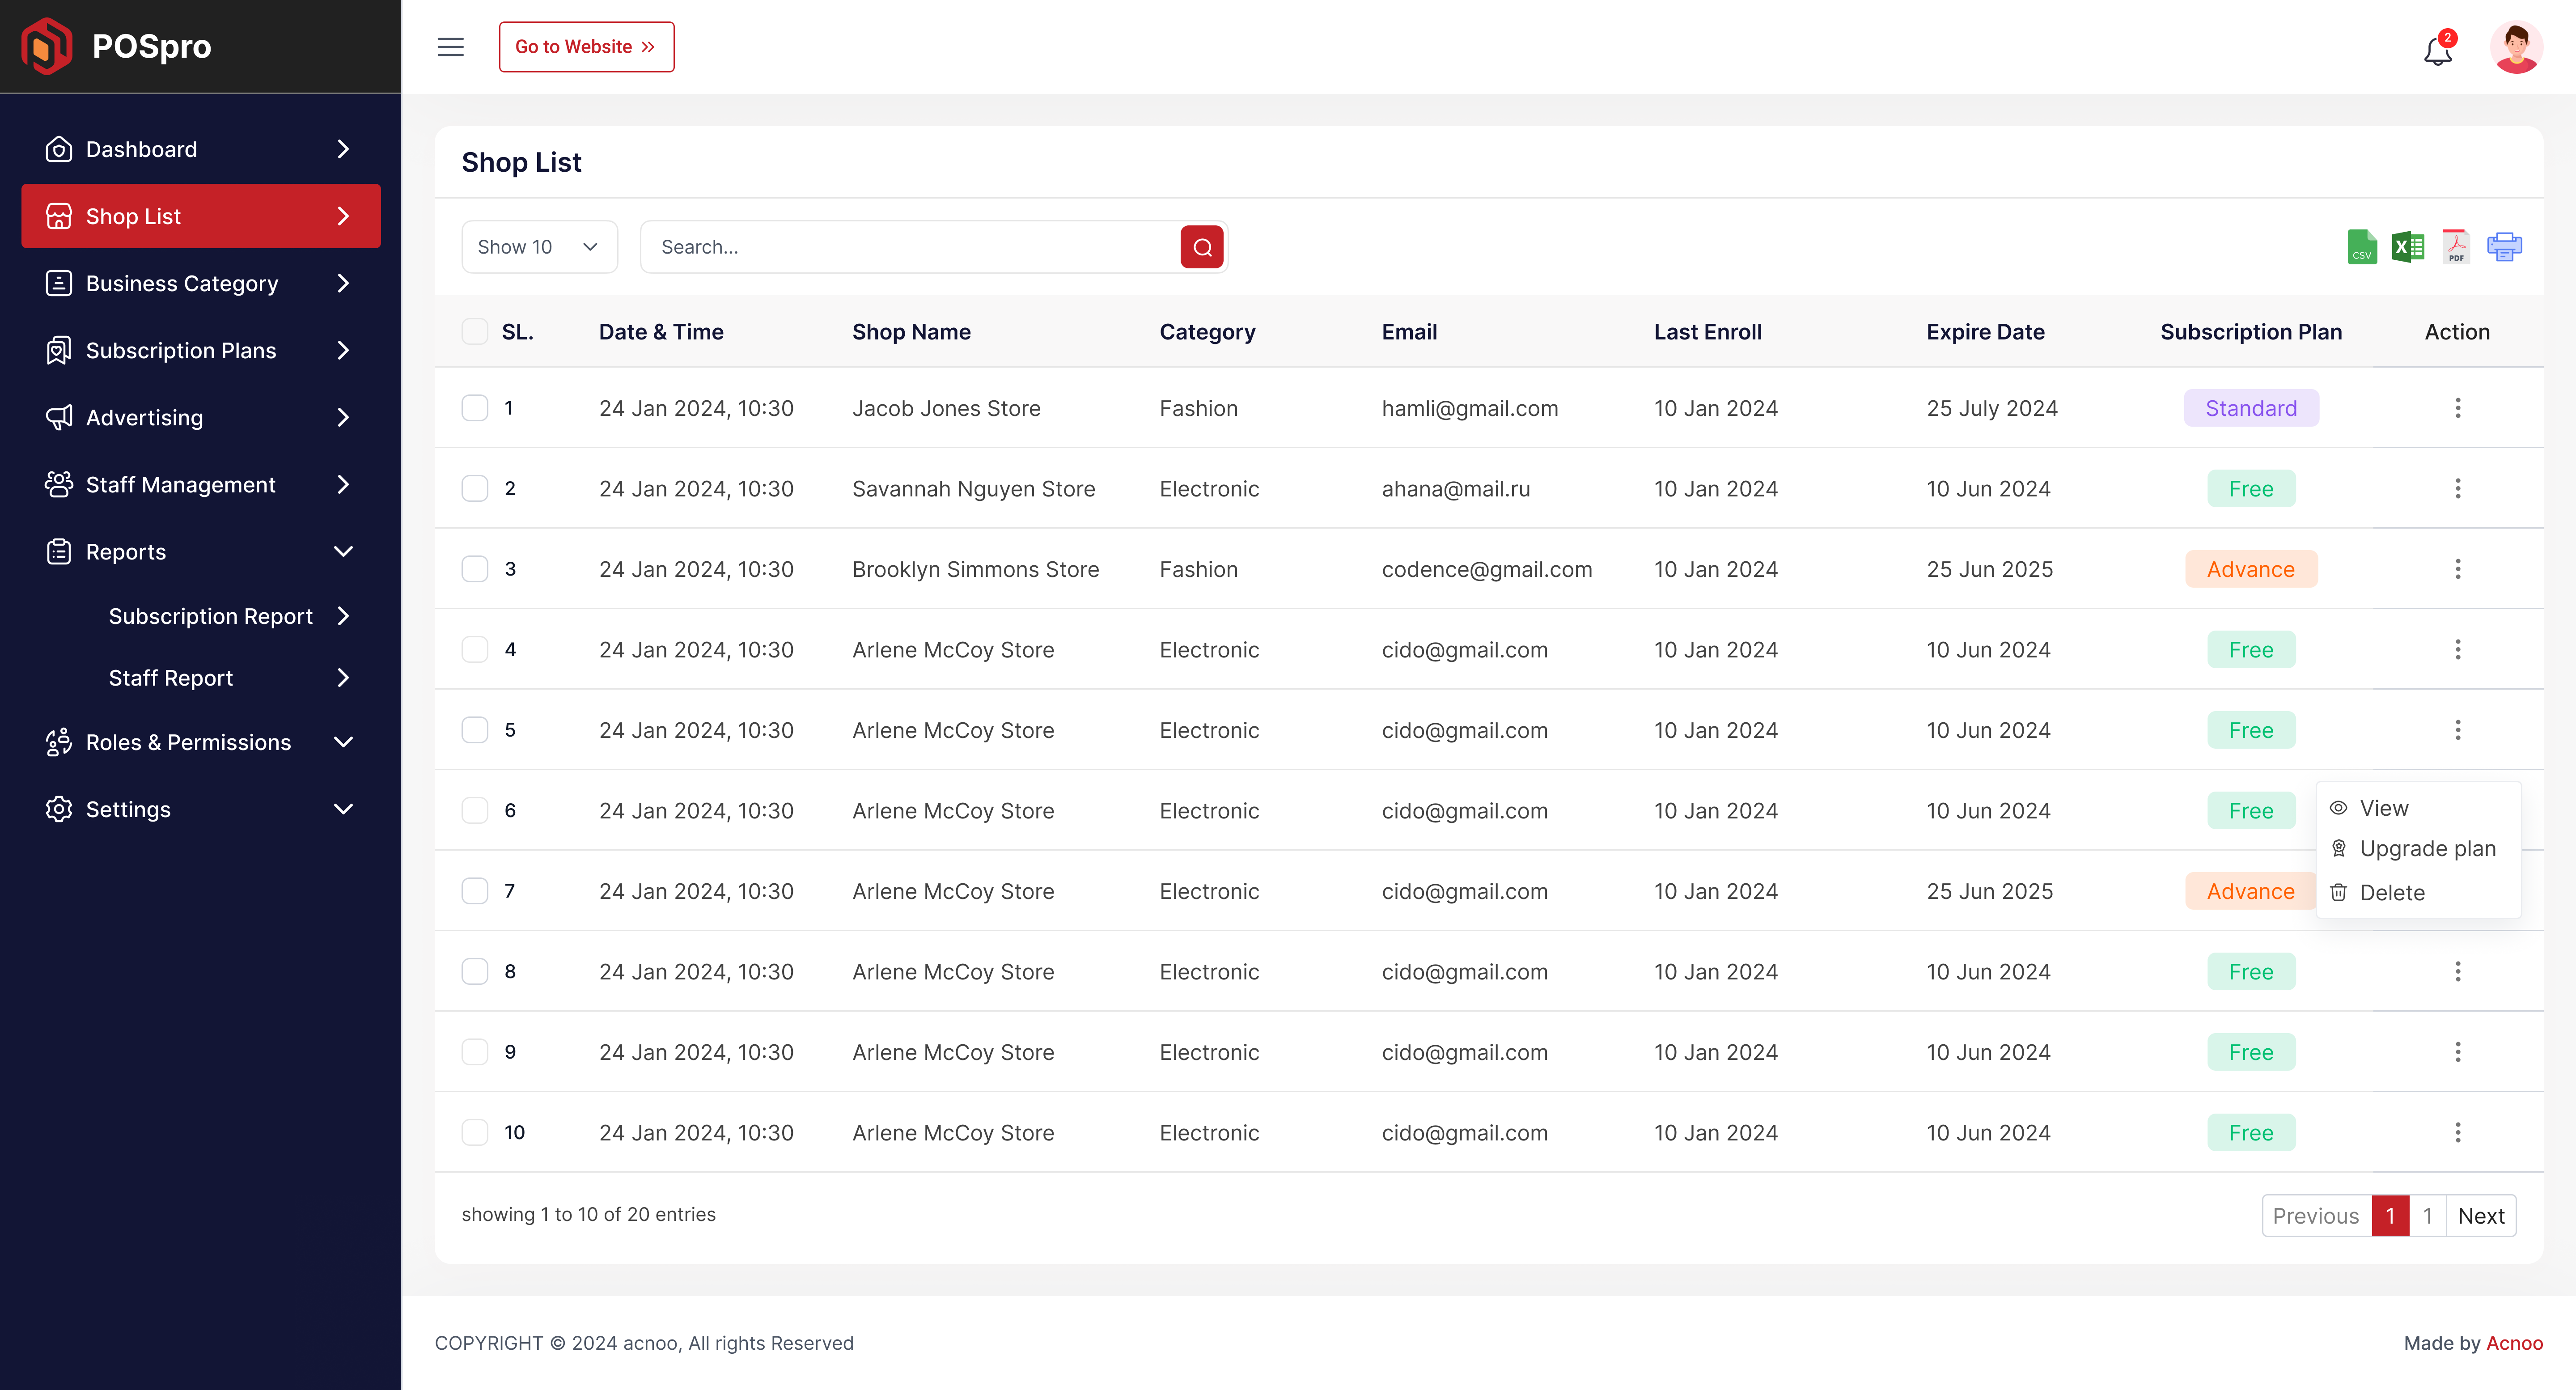The width and height of the screenshot is (2576, 1390).
Task: Tick the checkbox for Brooklyn Simmons Store row
Action: [475, 568]
